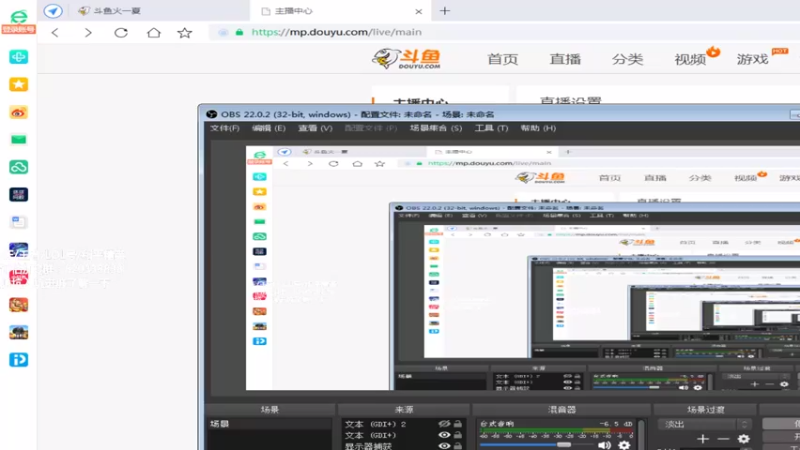Show hidden 文本 (GDI+) 2 source
The height and width of the screenshot is (450, 800).
click(444, 424)
